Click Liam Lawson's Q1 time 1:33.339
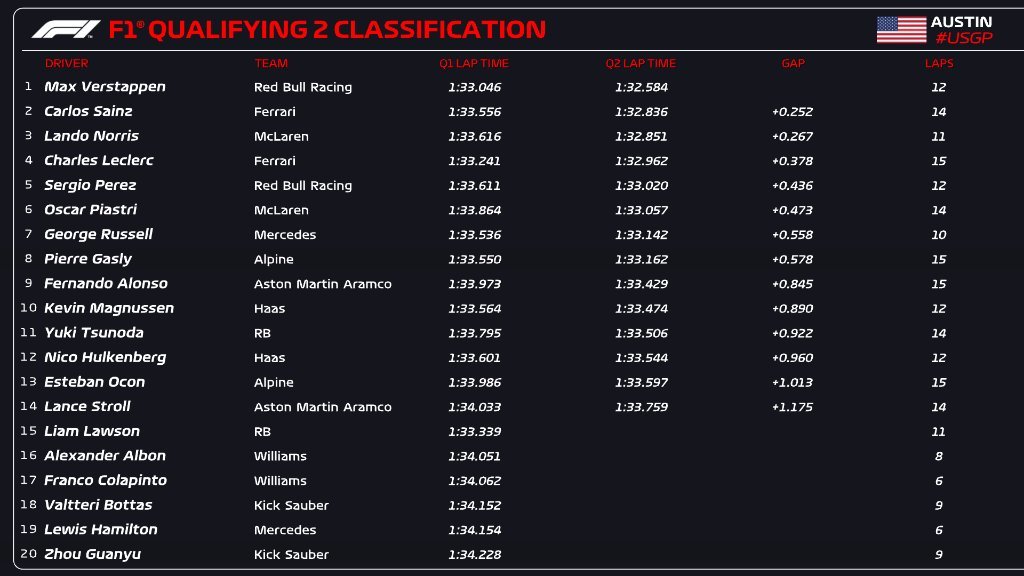Viewport: 1024px width, 576px height. click(x=475, y=431)
